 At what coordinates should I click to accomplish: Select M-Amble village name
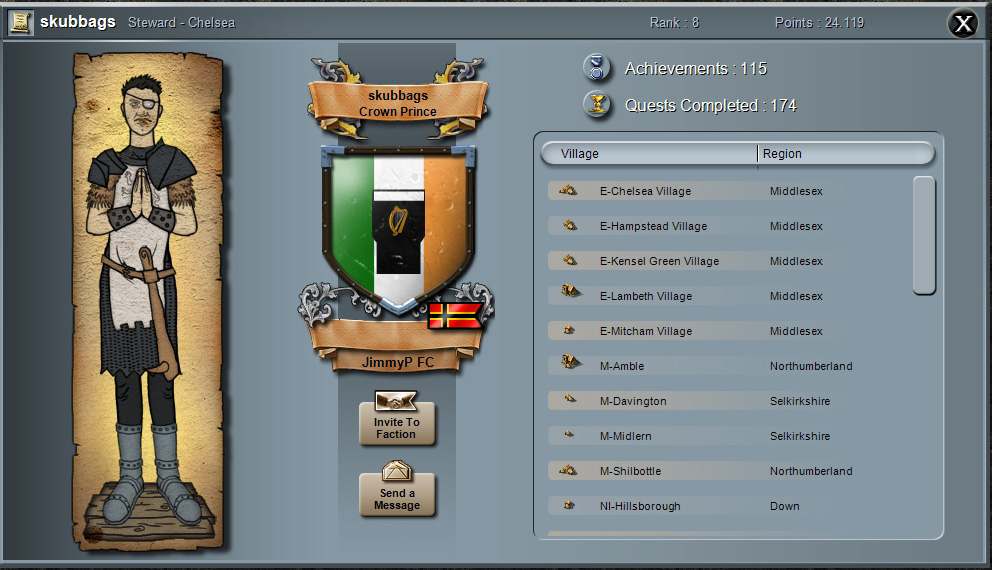[621, 366]
